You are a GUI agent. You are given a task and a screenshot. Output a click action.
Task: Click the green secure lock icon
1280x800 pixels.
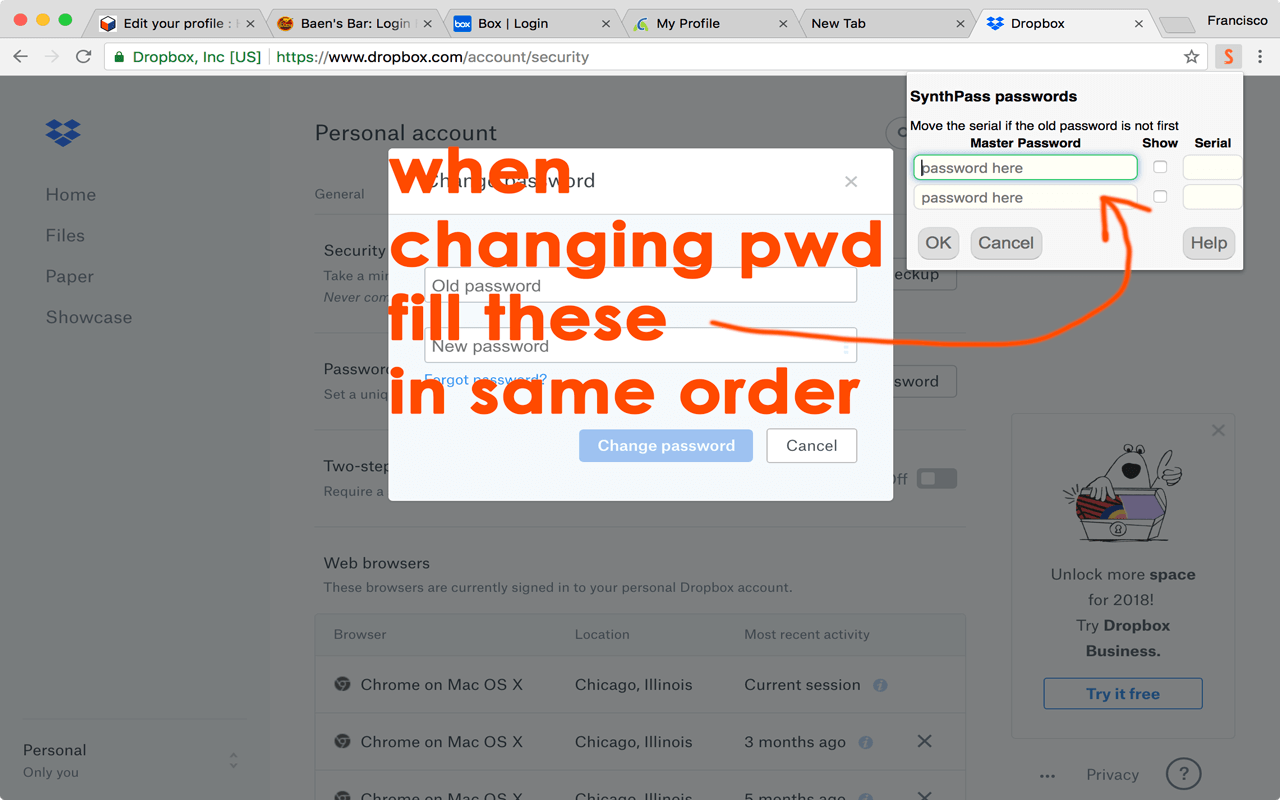pos(120,57)
